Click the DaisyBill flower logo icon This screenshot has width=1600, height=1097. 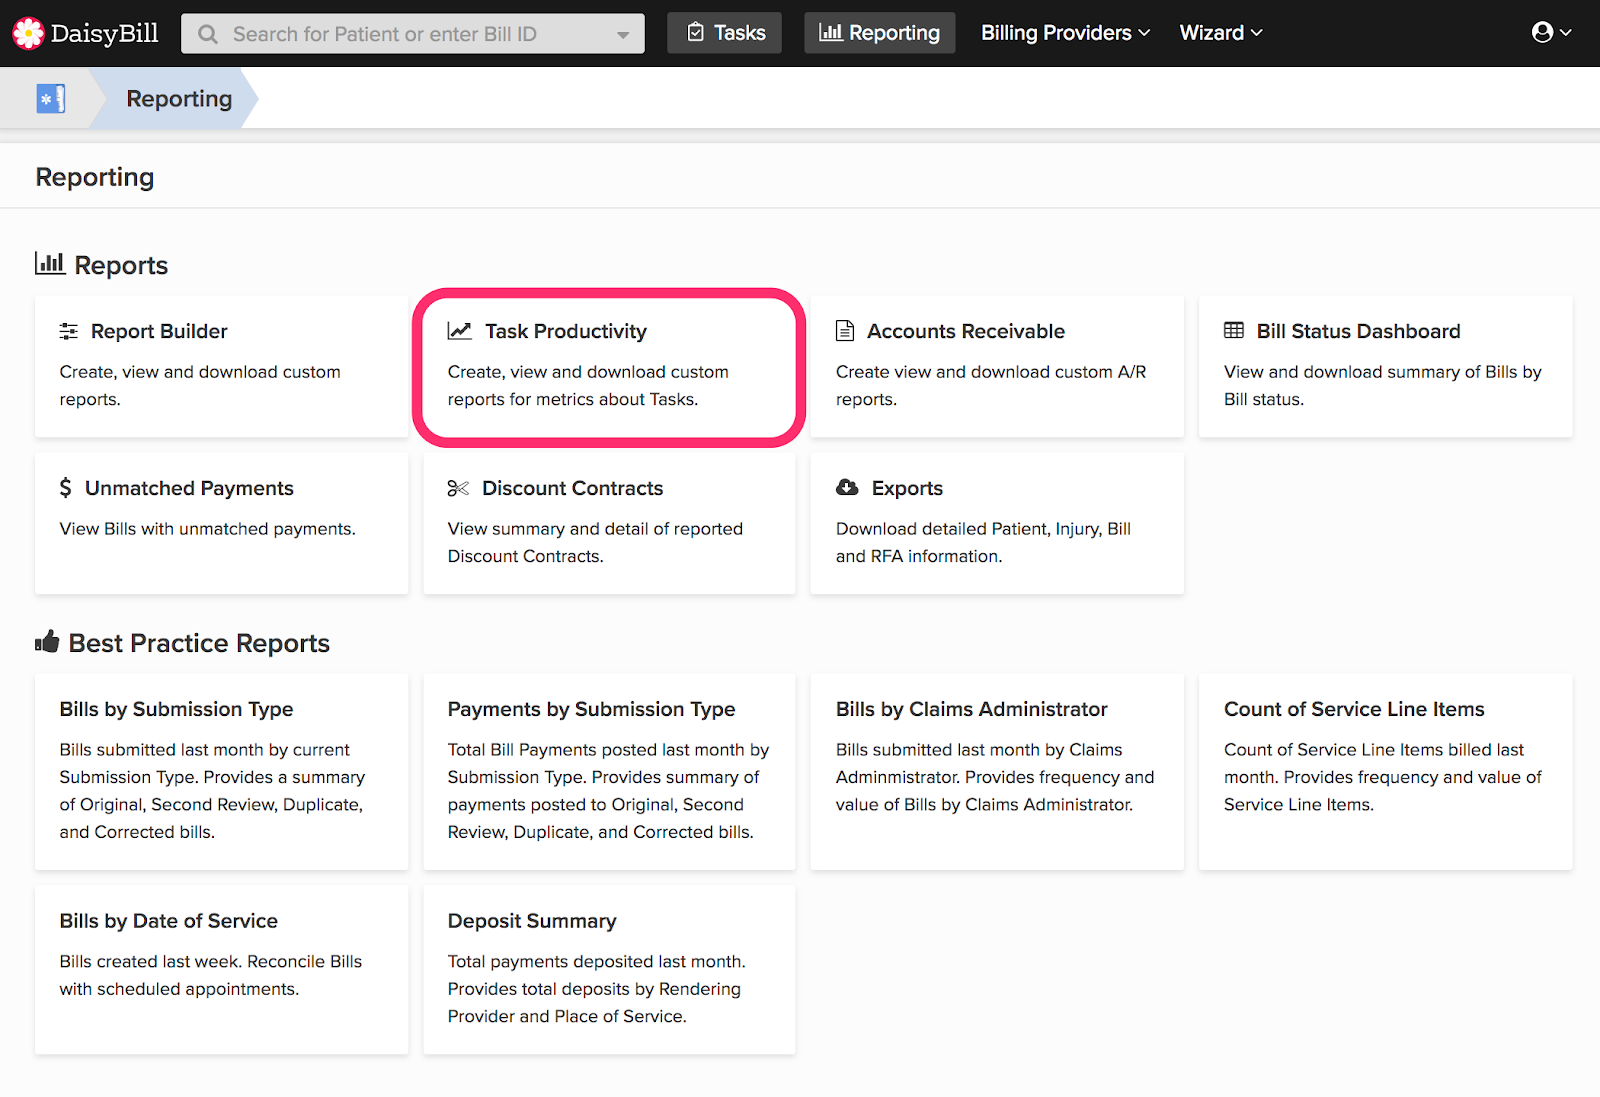click(x=28, y=33)
